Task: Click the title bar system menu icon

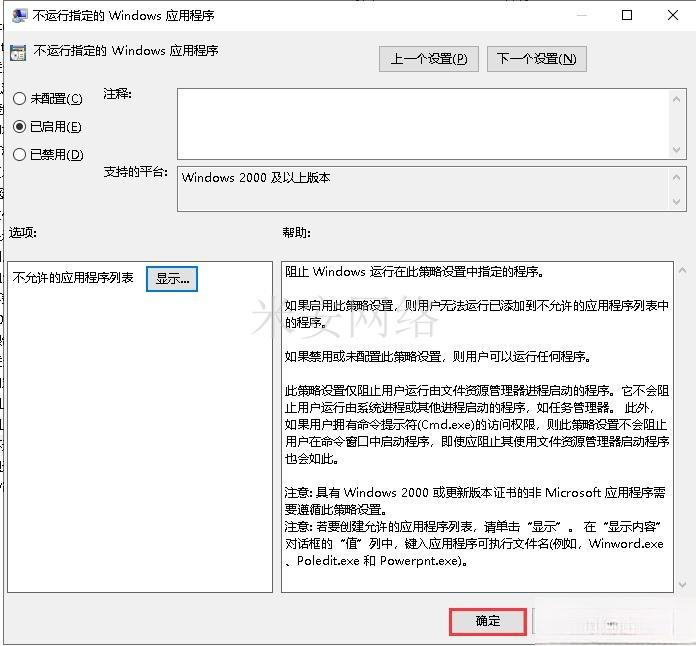Action: [20, 16]
